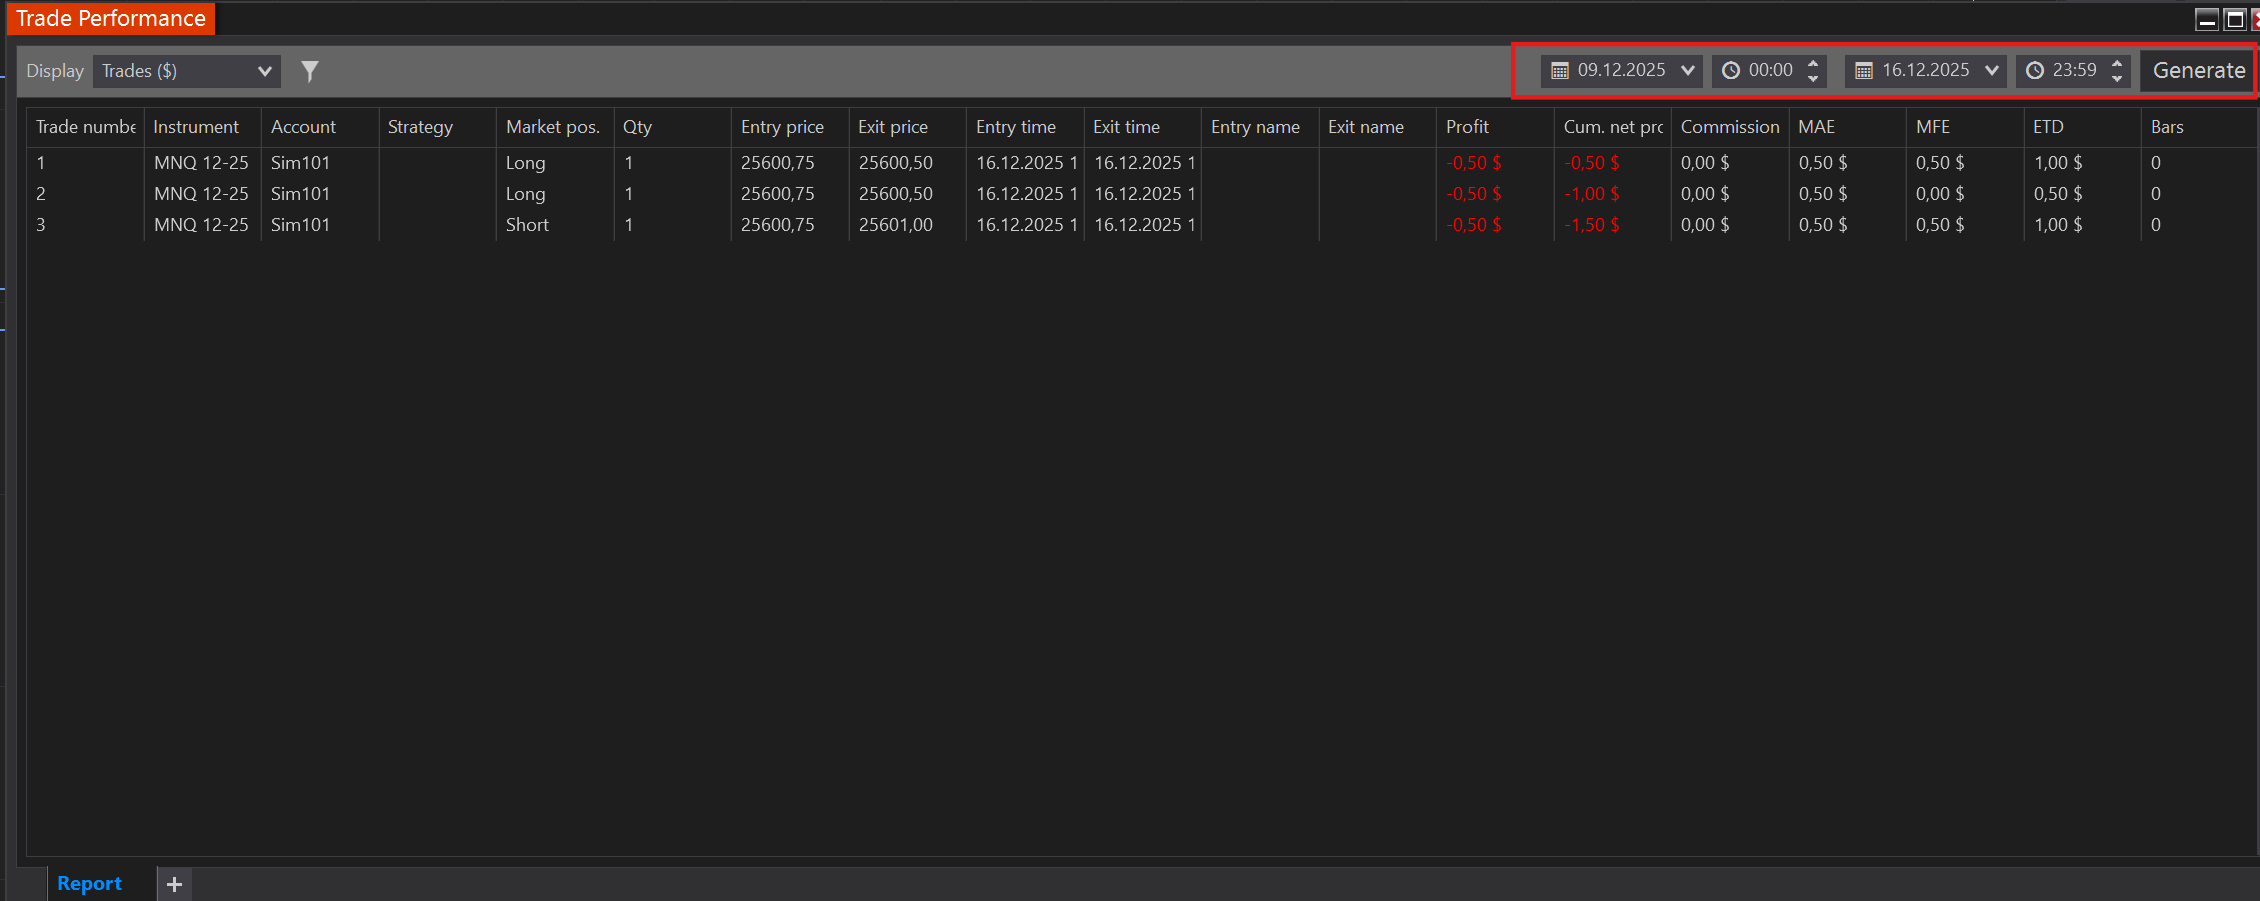Click the calendar icon beside the start date
The image size is (2260, 901).
(1560, 70)
